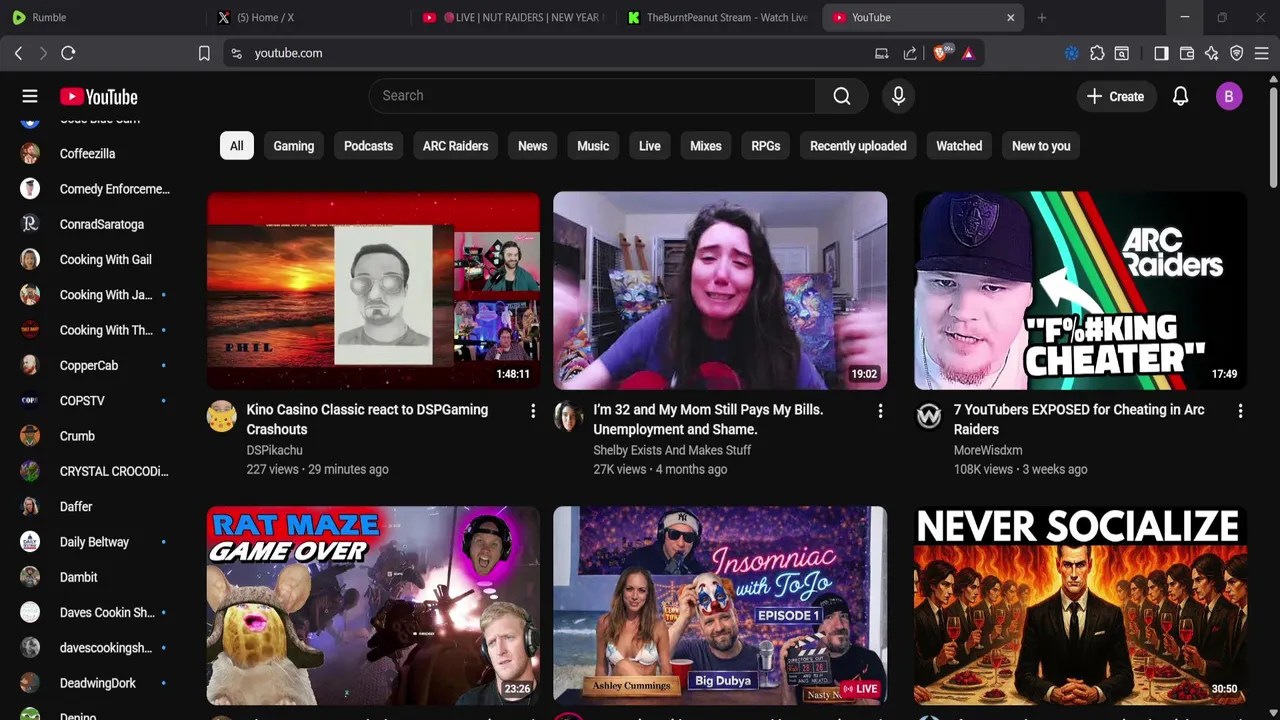Filter feed by Gaming
The width and height of the screenshot is (1280, 720).
pyautogui.click(x=294, y=146)
